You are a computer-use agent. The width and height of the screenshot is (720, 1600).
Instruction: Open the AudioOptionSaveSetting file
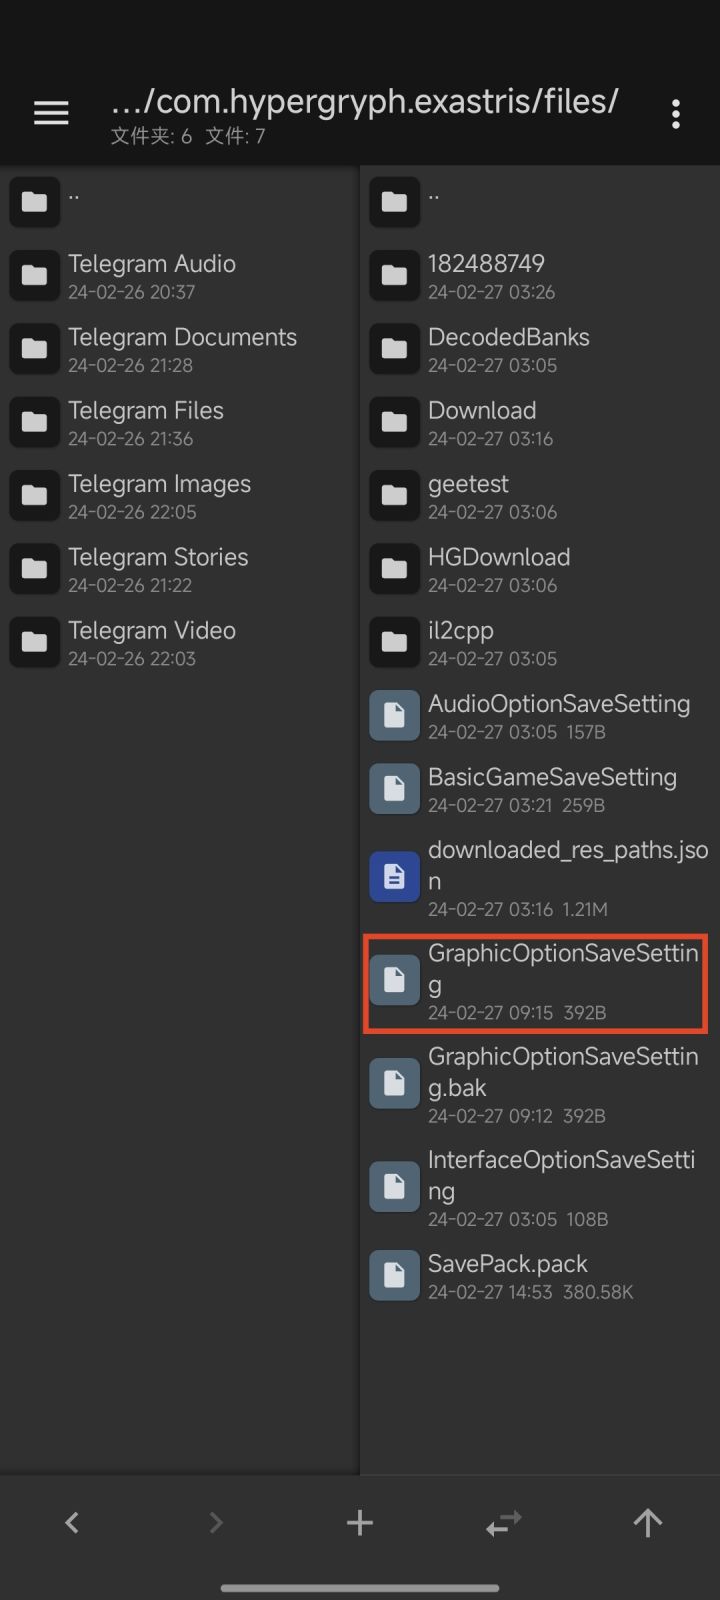[558, 715]
